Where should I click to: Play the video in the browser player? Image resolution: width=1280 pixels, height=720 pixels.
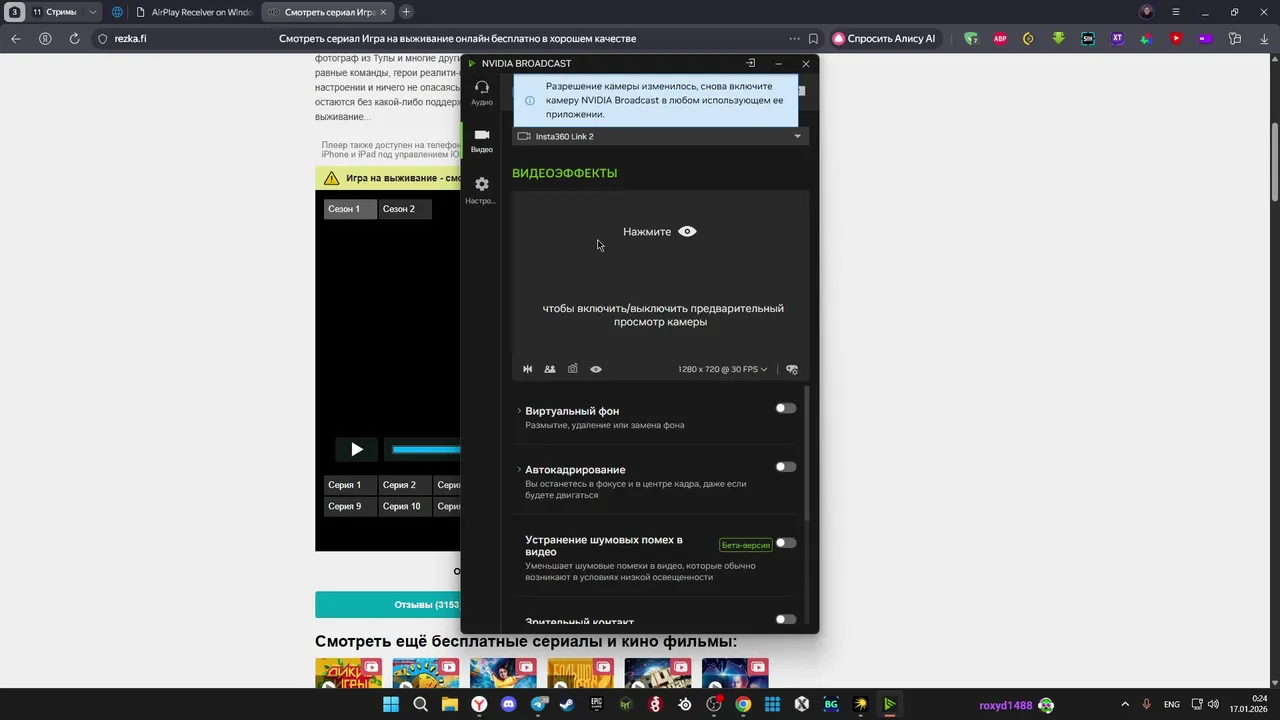(356, 449)
